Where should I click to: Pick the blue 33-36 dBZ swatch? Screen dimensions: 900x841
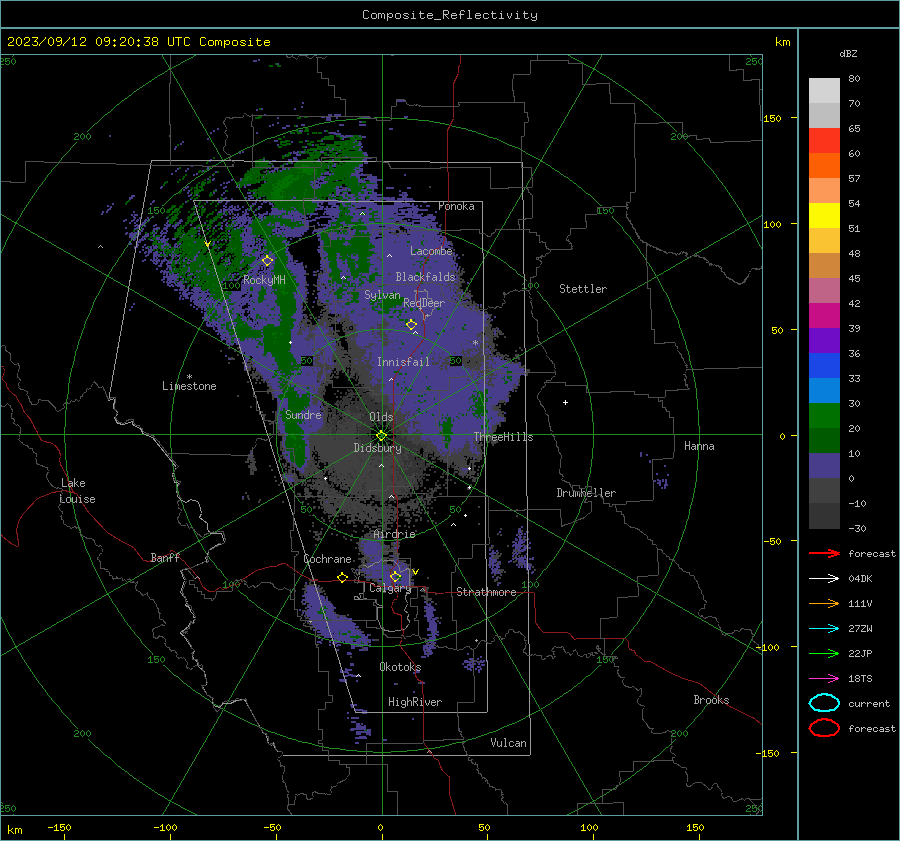tap(824, 366)
